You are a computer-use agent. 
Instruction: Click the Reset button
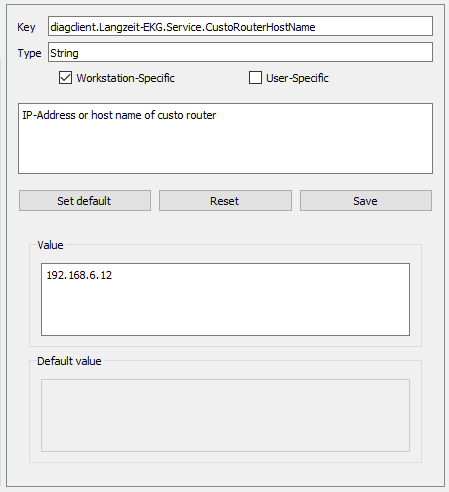click(225, 201)
